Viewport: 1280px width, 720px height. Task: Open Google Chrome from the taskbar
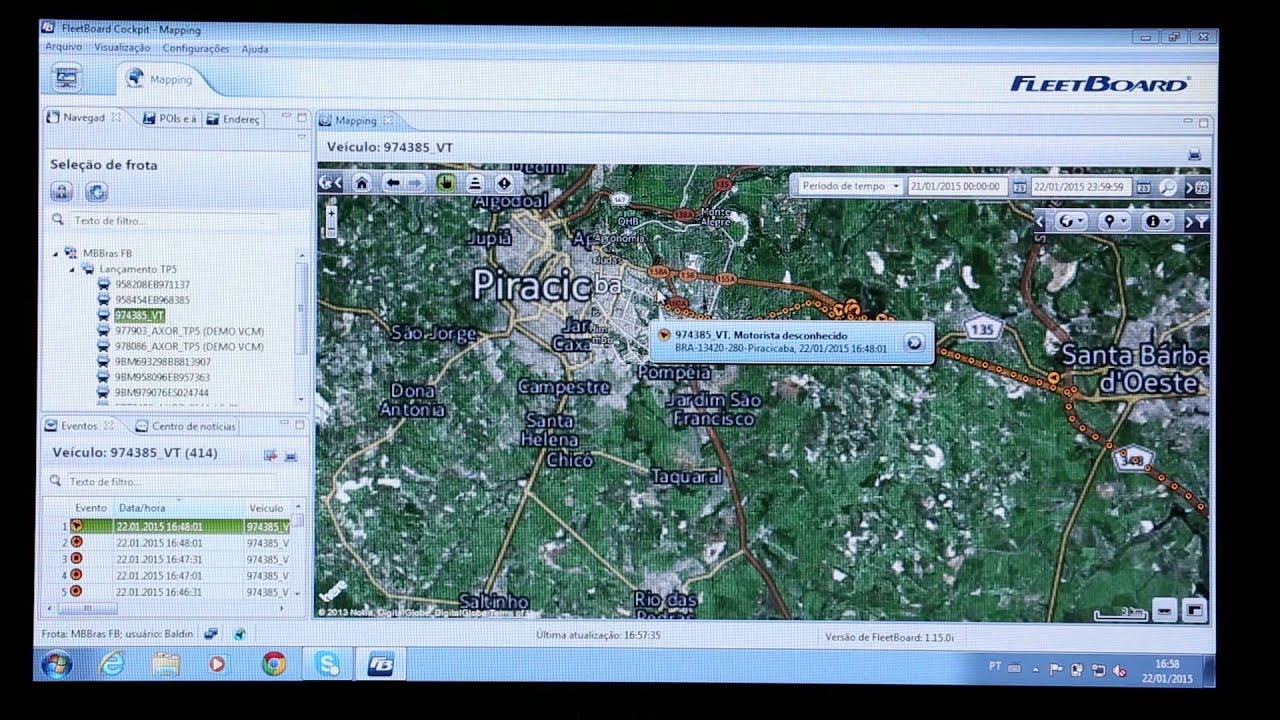pyautogui.click(x=273, y=663)
